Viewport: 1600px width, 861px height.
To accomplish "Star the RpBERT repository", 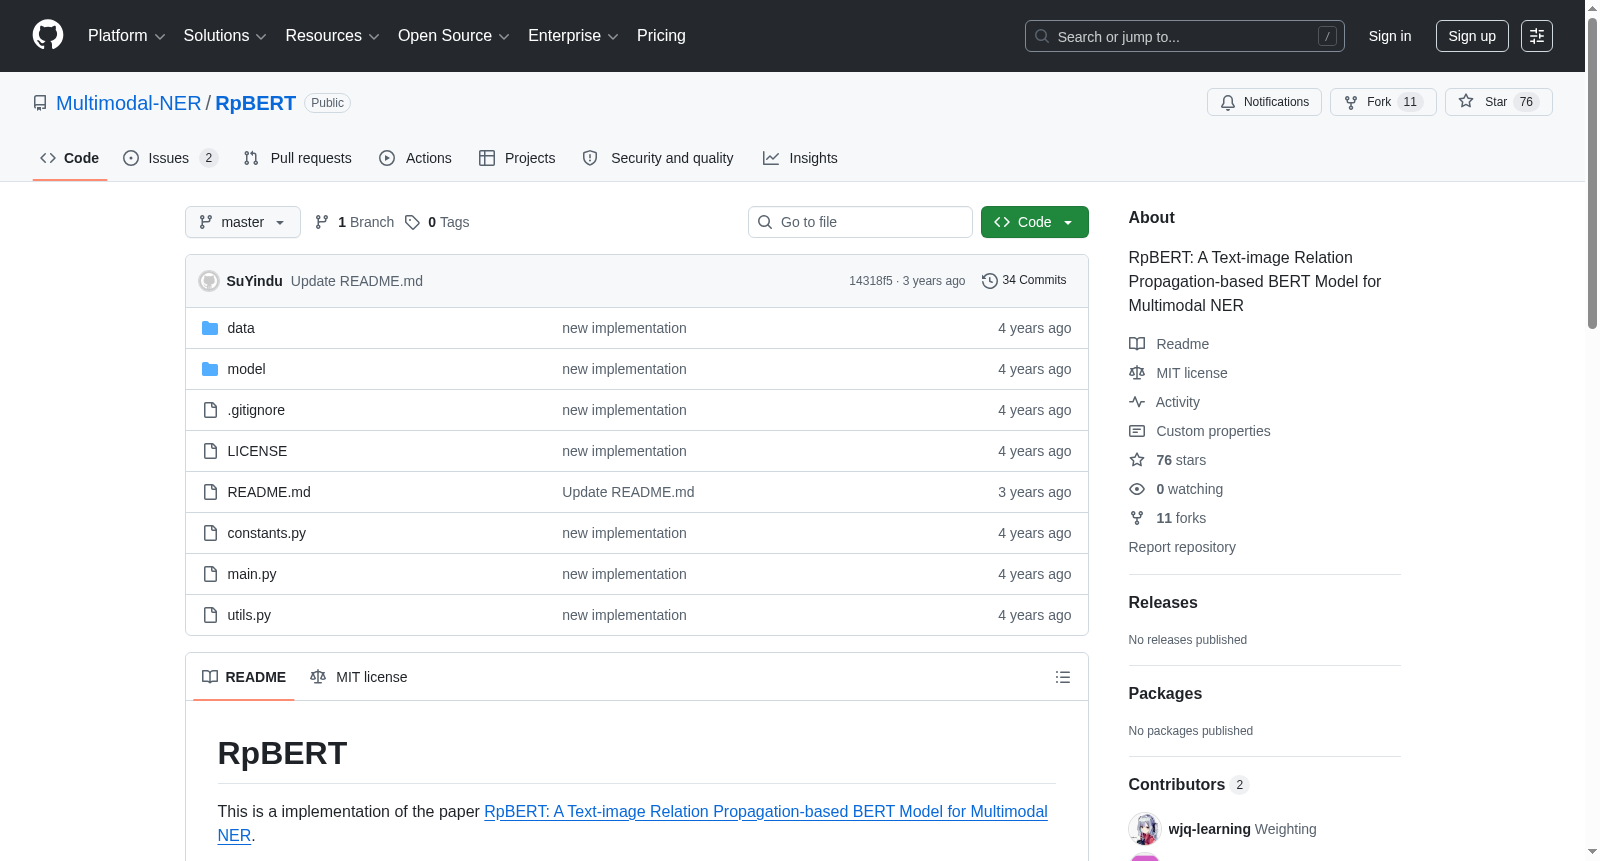I will [x=1498, y=102].
